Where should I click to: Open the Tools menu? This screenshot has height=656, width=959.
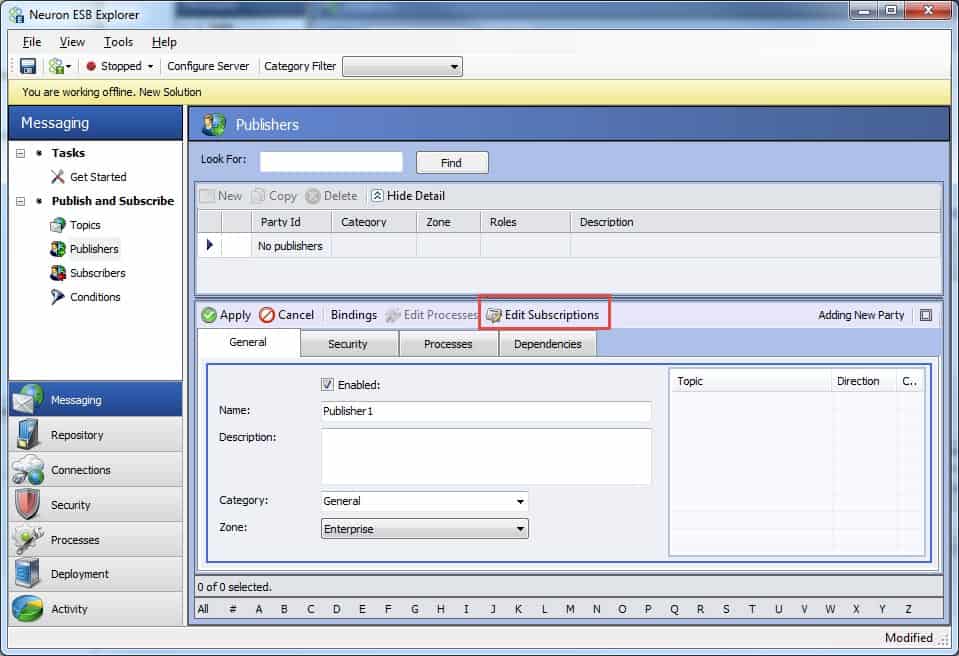(118, 42)
